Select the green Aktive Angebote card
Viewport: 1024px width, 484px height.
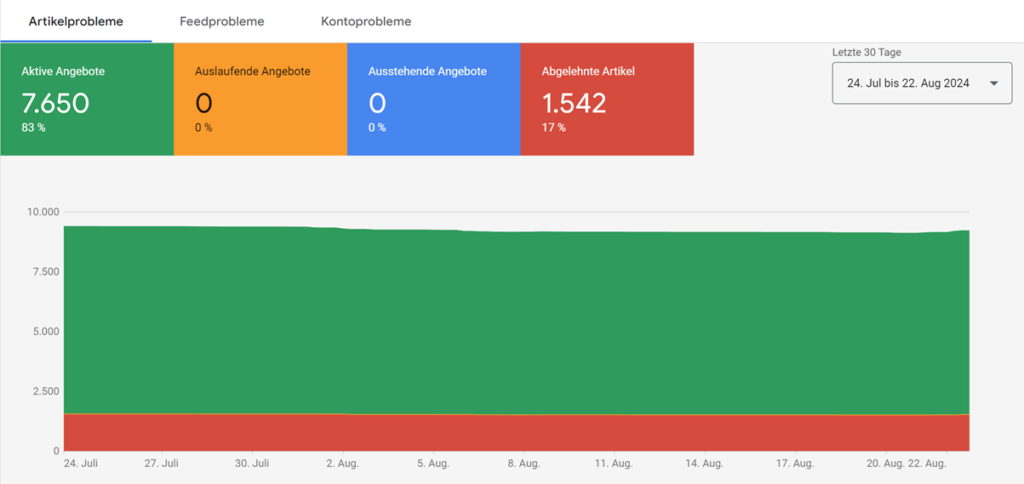[x=87, y=99]
